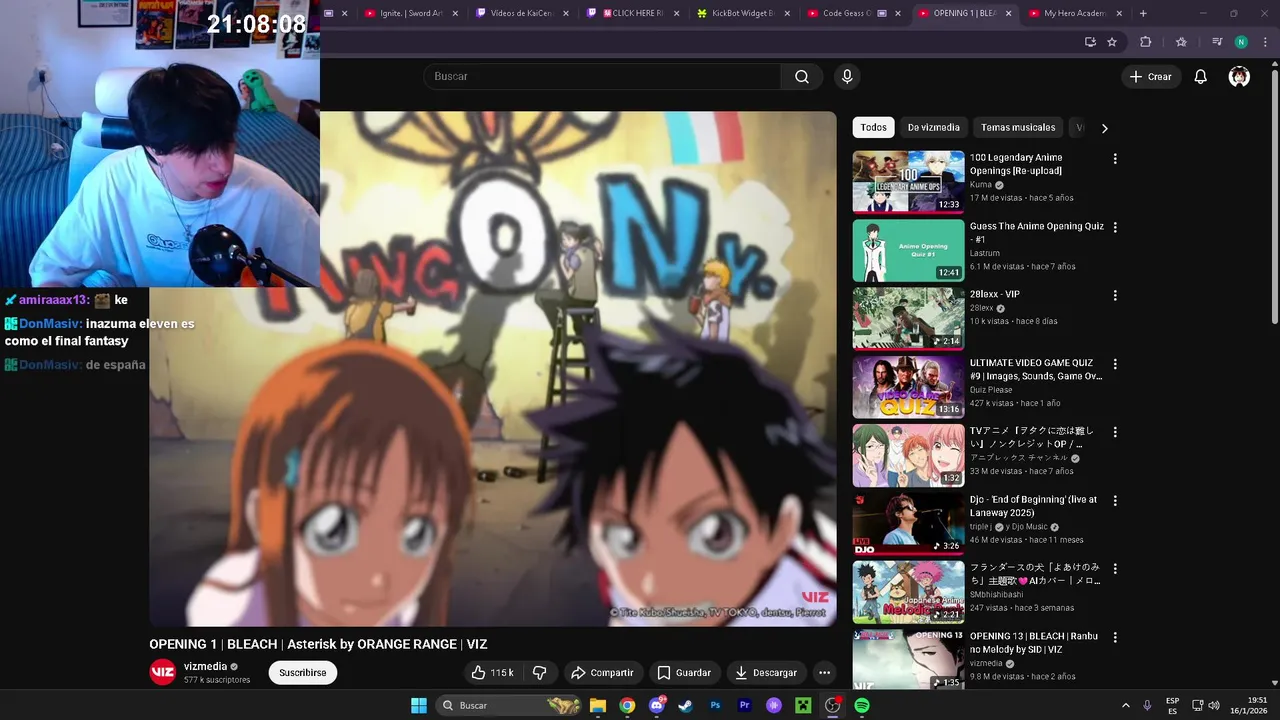Click the YouTube search magnifier button
This screenshot has height=720, width=1280.
(x=802, y=77)
